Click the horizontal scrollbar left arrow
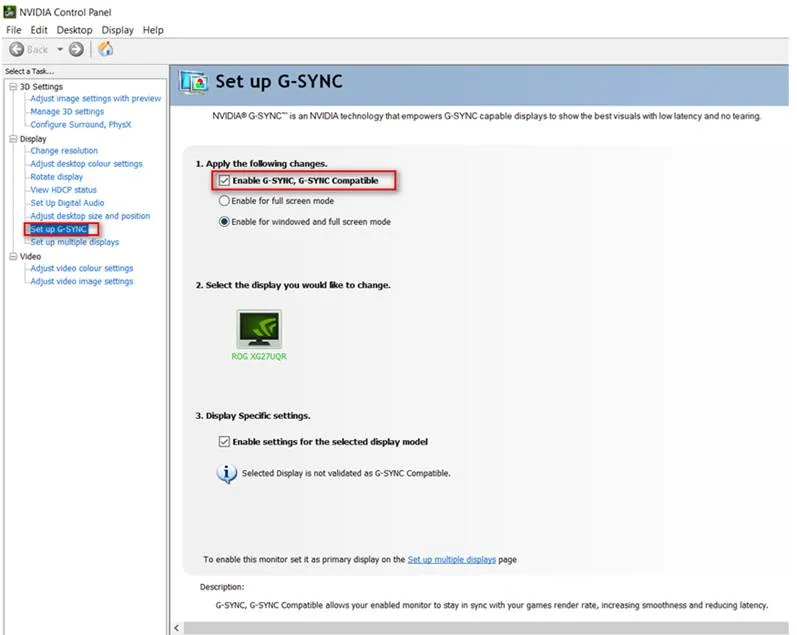 [x=179, y=627]
